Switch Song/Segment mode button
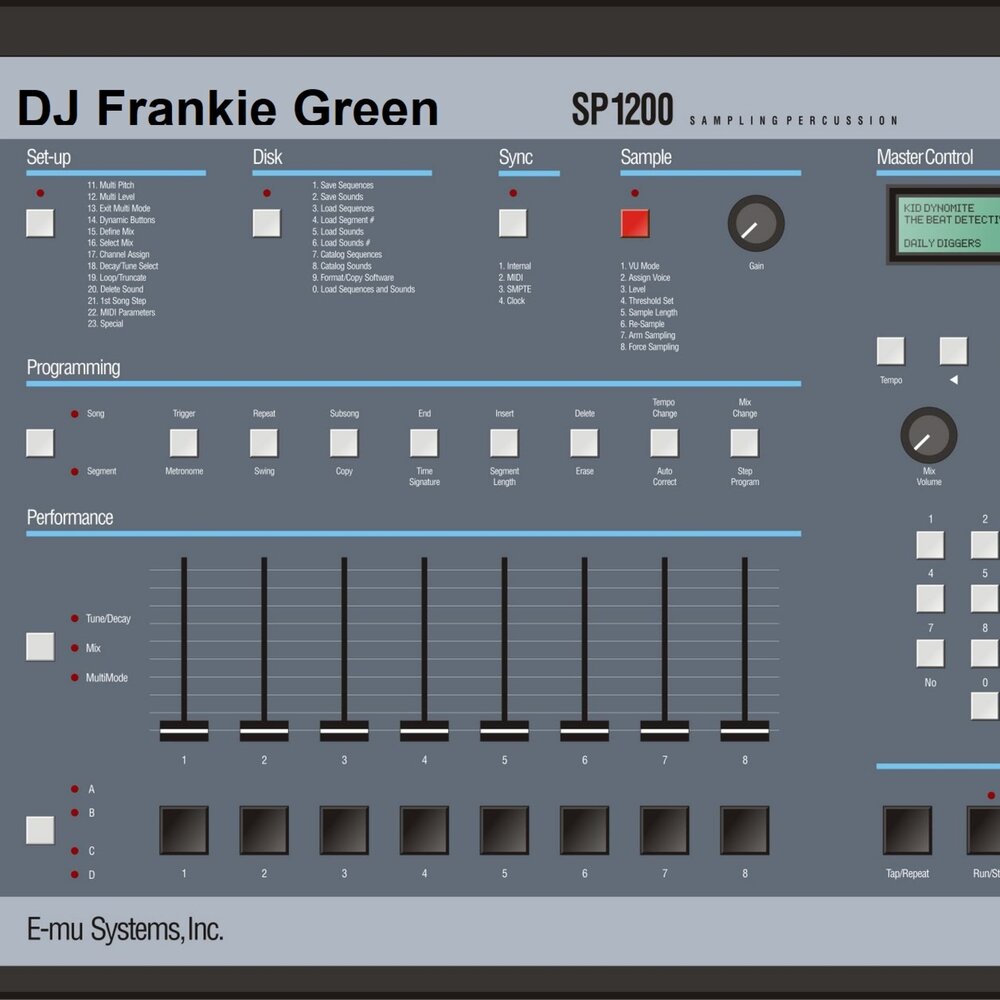Screen dimensions: 1000x1000 tap(40, 443)
